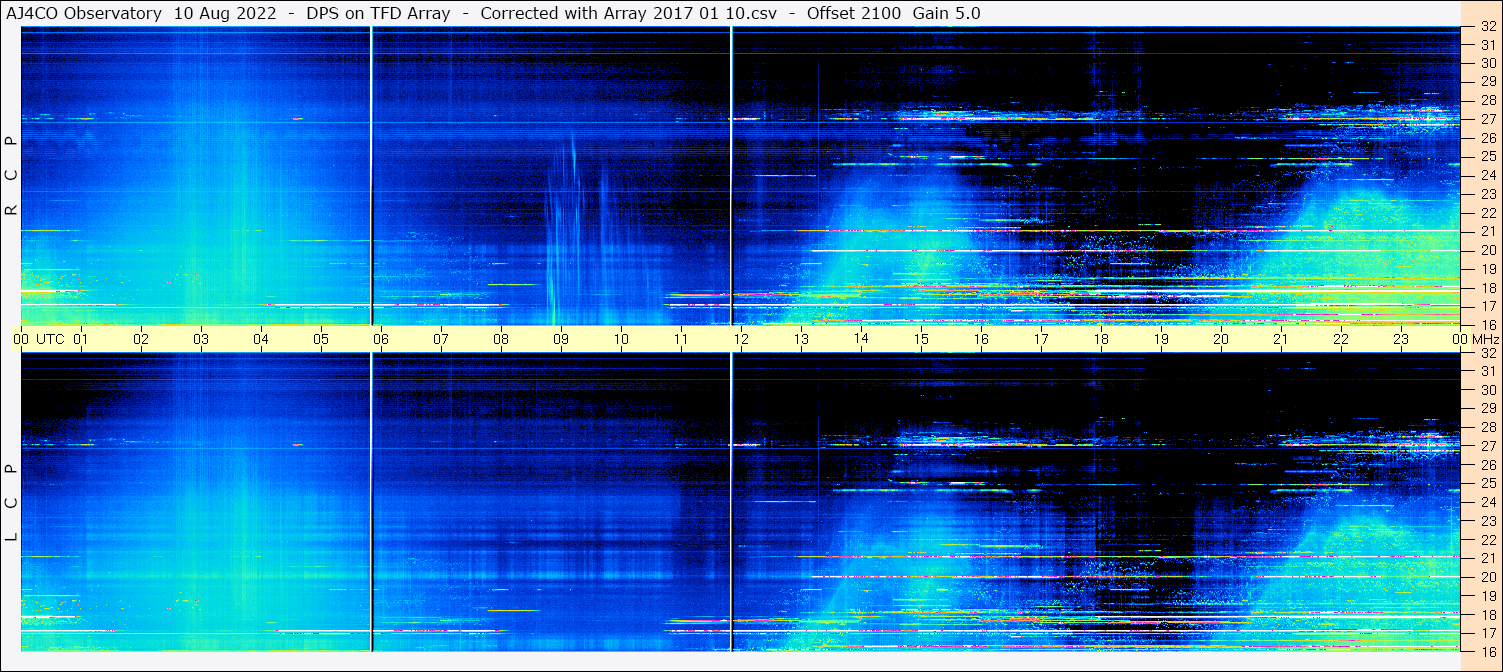Screen dimensions: 1503x672
Task: Click the 18 MHz tick on the LCP frequency scale
Action: click(1487, 615)
